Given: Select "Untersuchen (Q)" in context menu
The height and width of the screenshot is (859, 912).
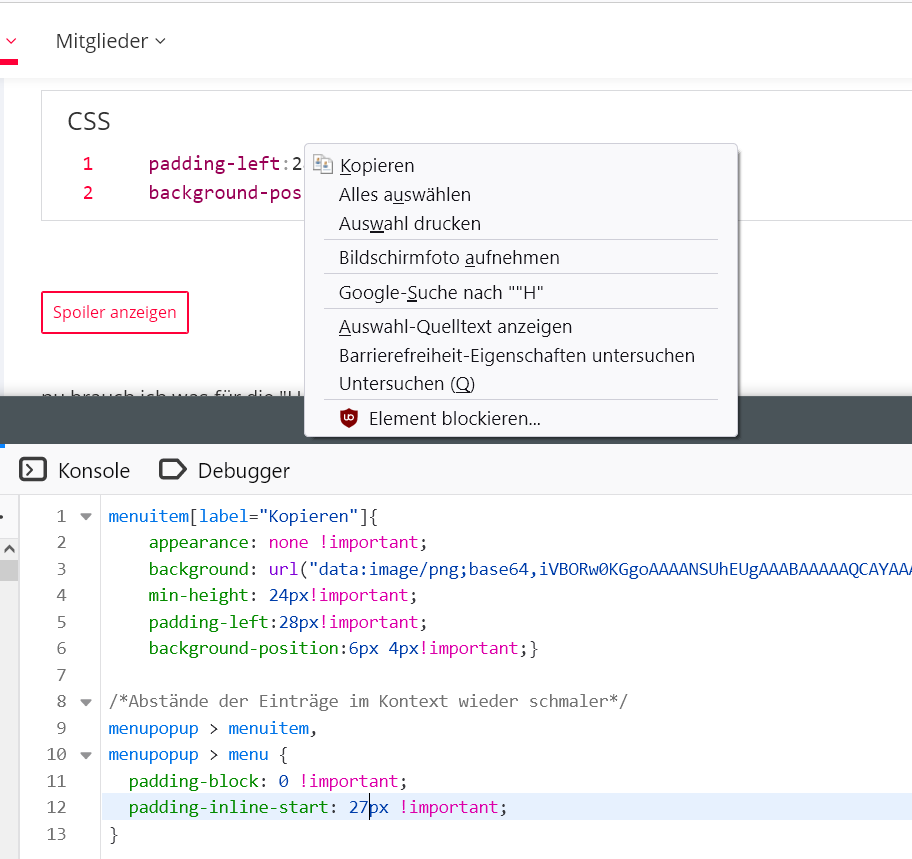Looking at the screenshot, I should point(406,384).
